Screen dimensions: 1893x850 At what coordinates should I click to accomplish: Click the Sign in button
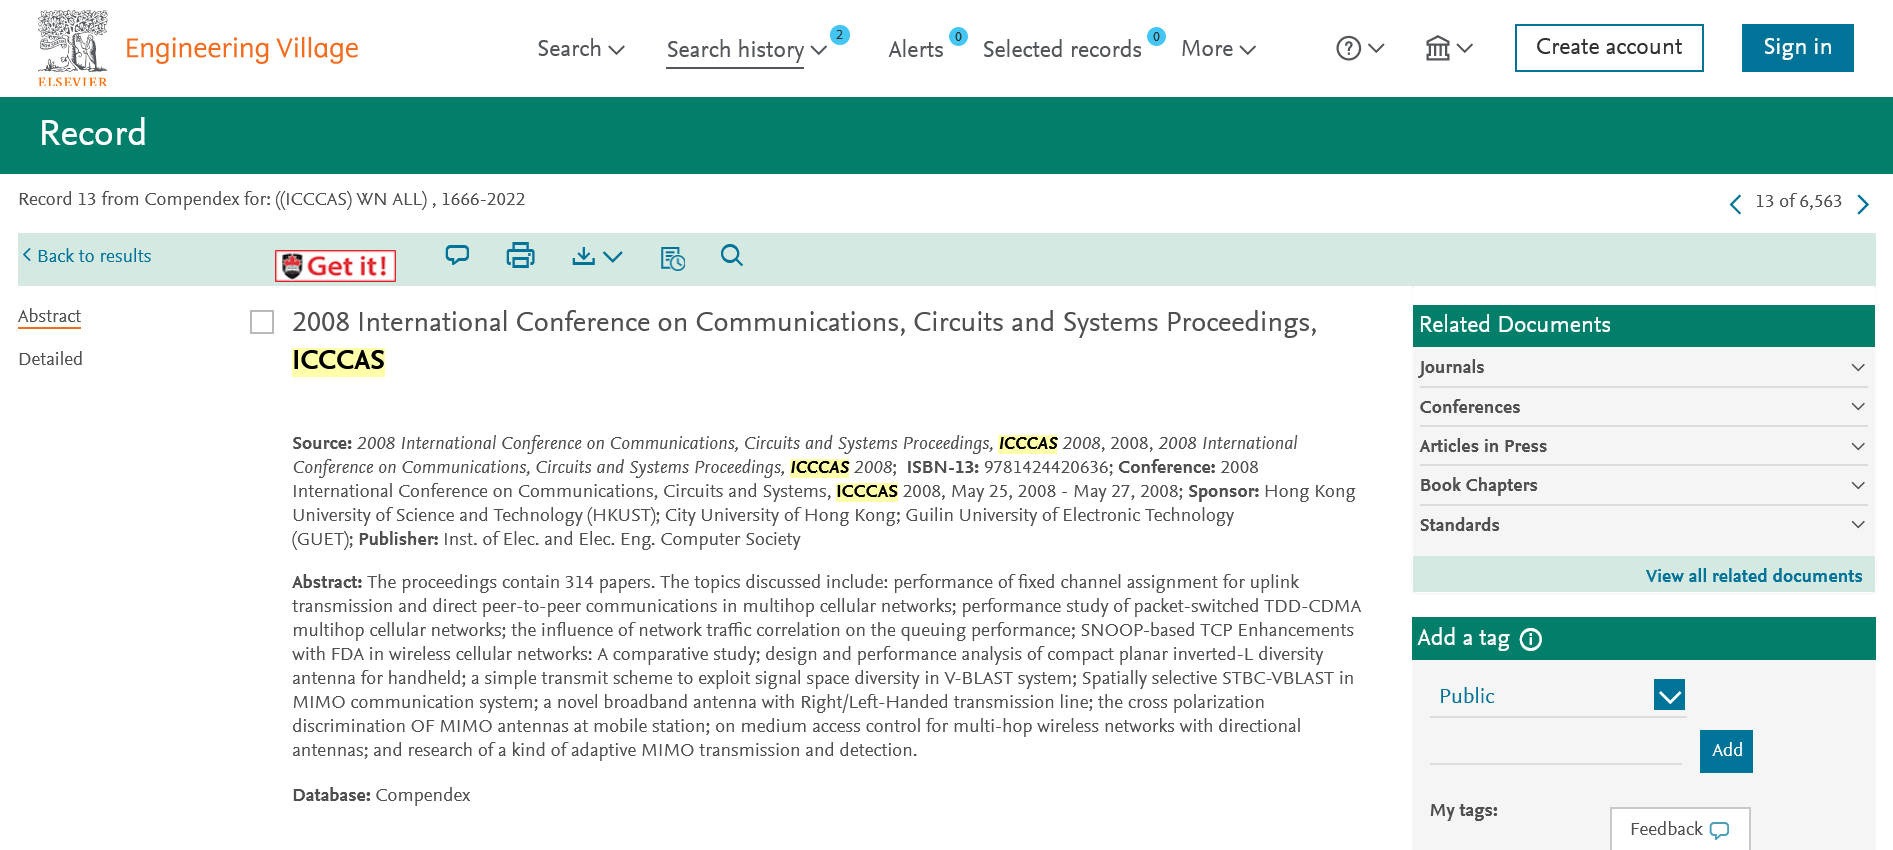pos(1797,48)
